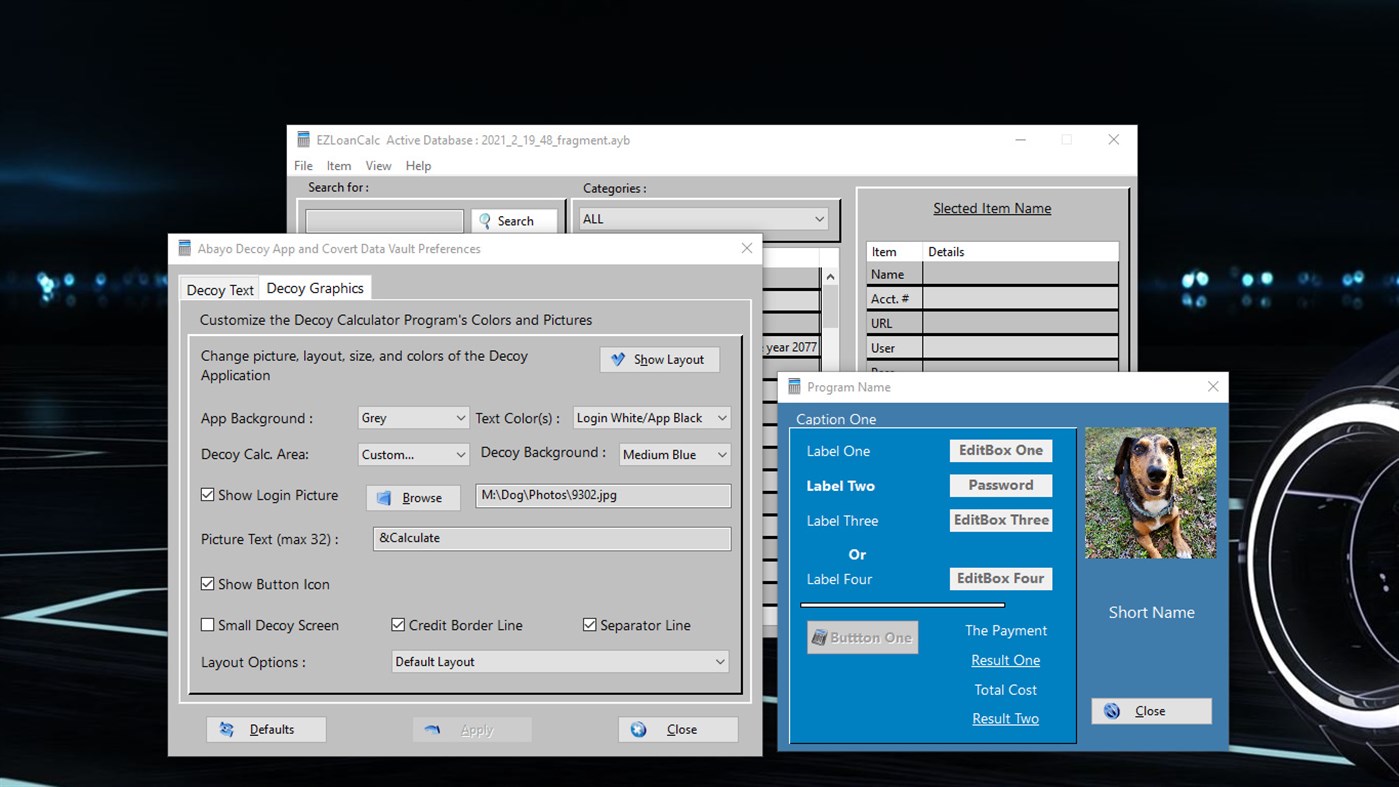This screenshot has width=1399, height=787.
Task: Disable the Separator Line checkbox
Action: [x=590, y=625]
